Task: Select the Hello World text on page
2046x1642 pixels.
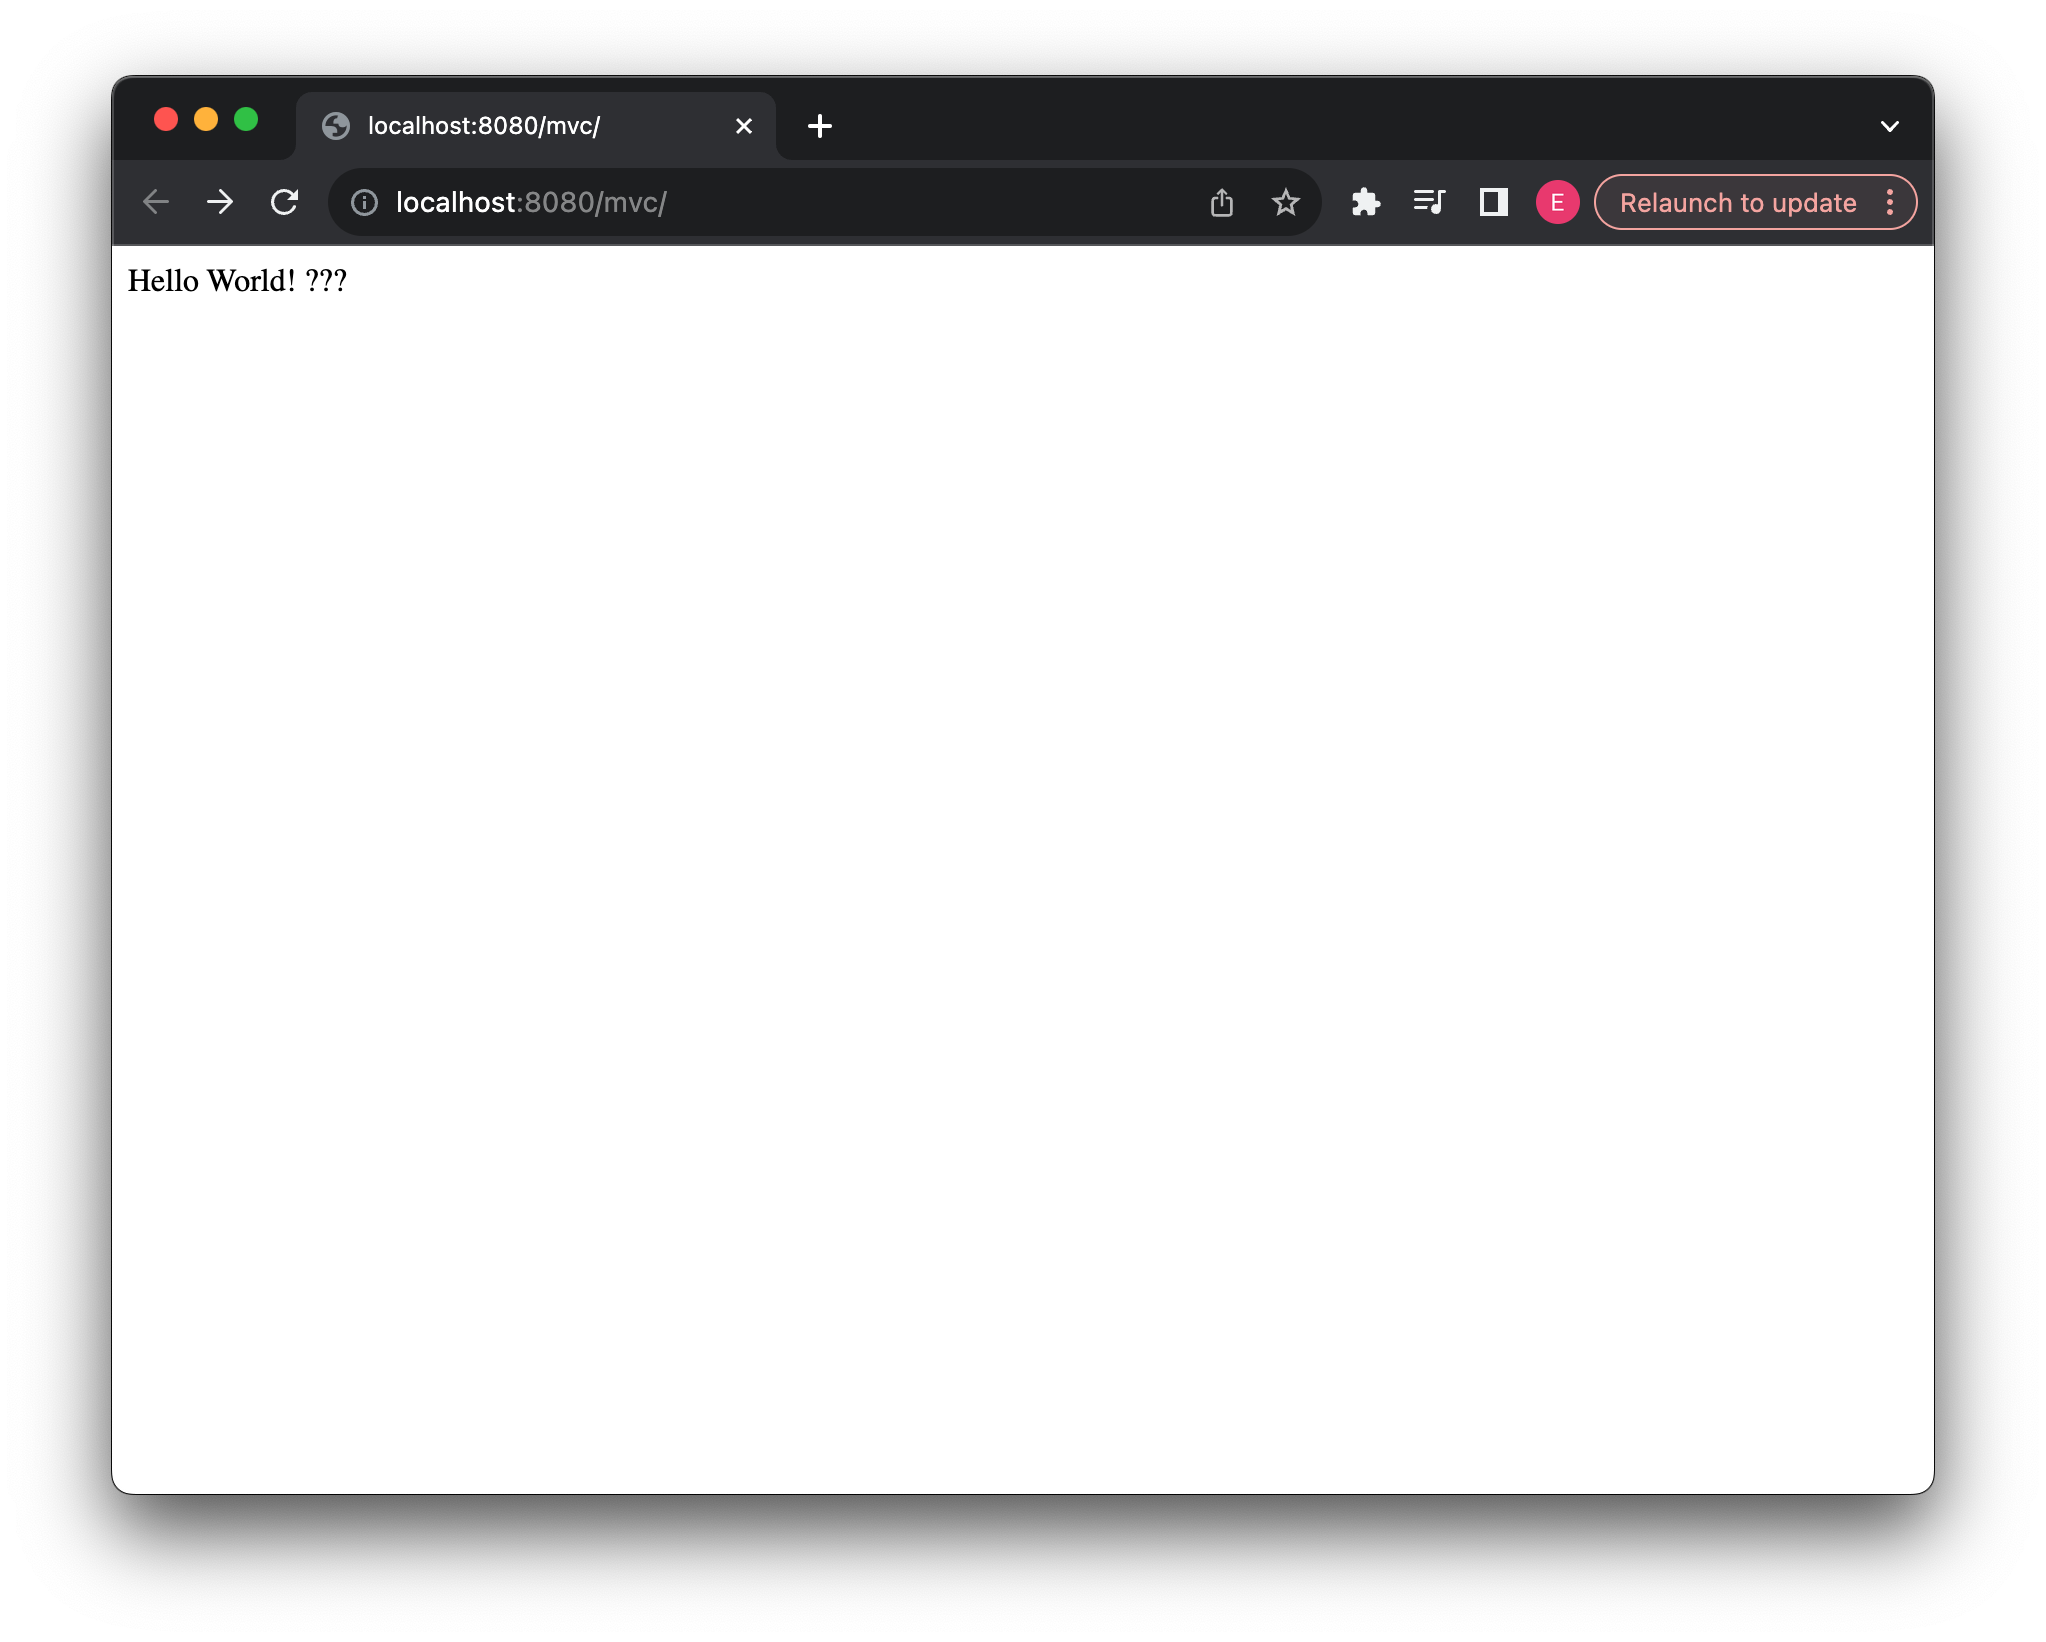Action: coord(237,280)
